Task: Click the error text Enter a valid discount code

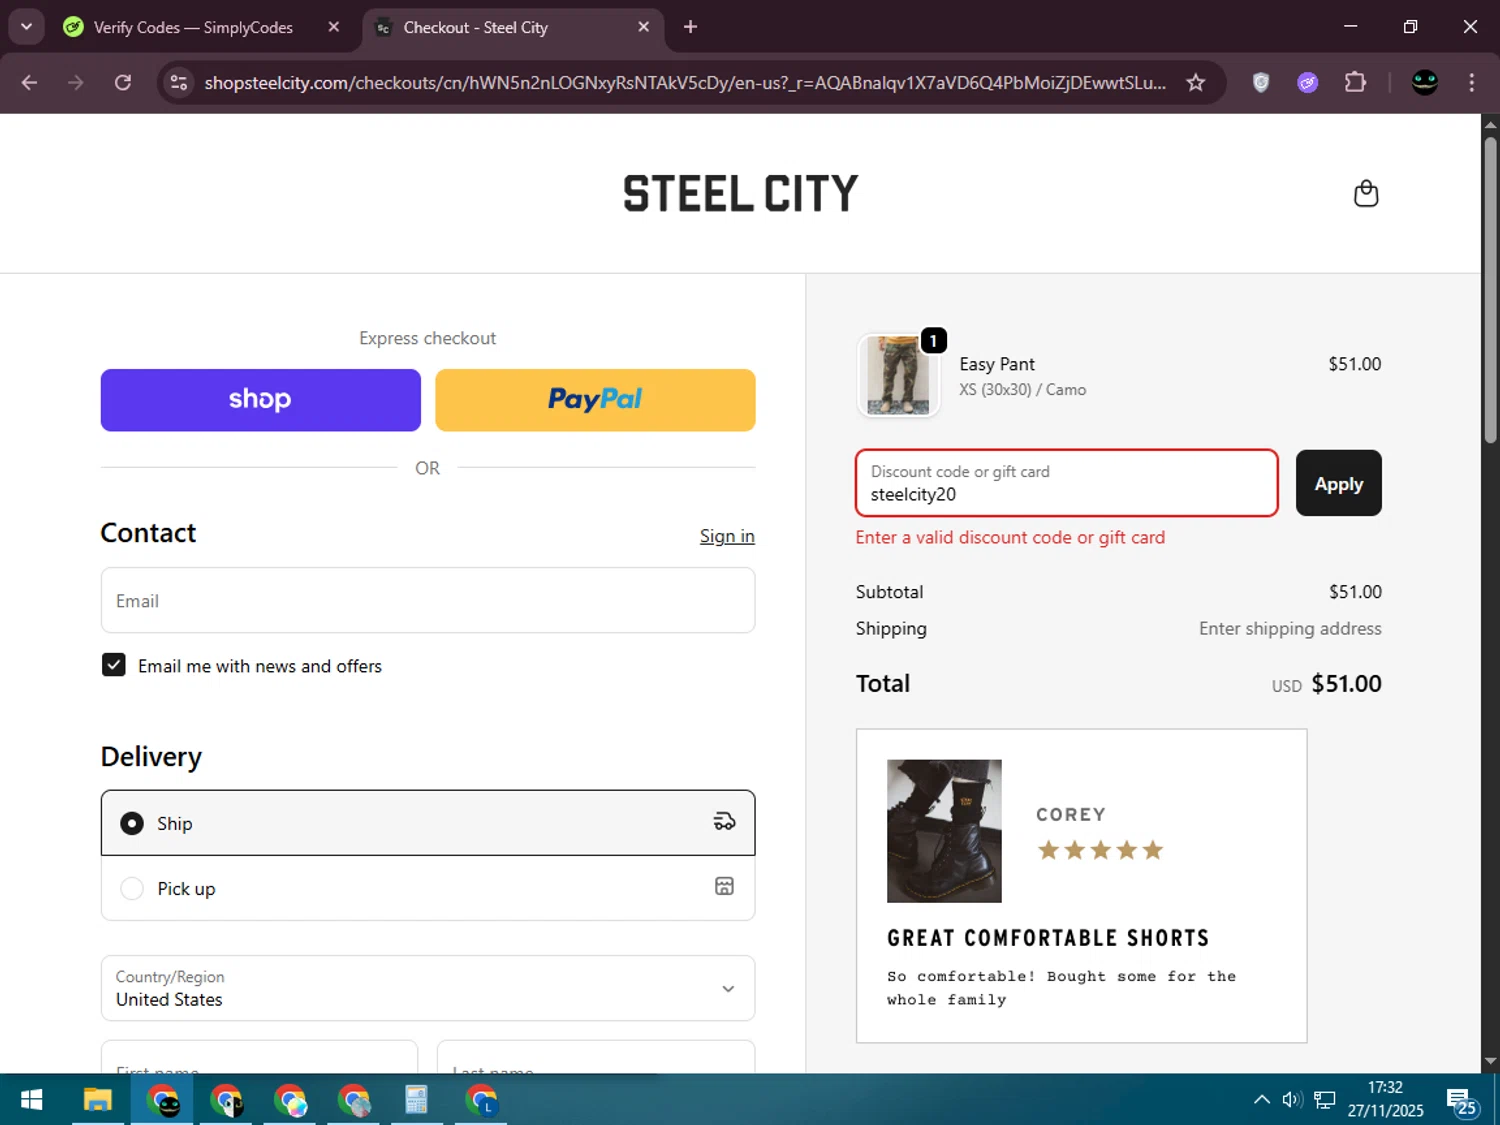Action: [1010, 537]
